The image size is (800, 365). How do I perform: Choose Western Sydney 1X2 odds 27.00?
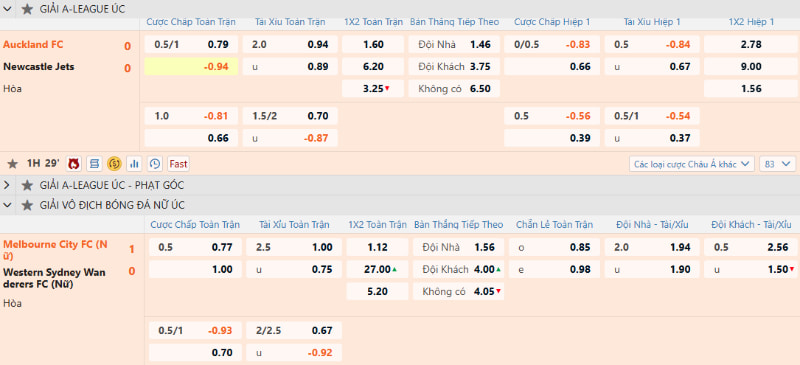click(378, 270)
